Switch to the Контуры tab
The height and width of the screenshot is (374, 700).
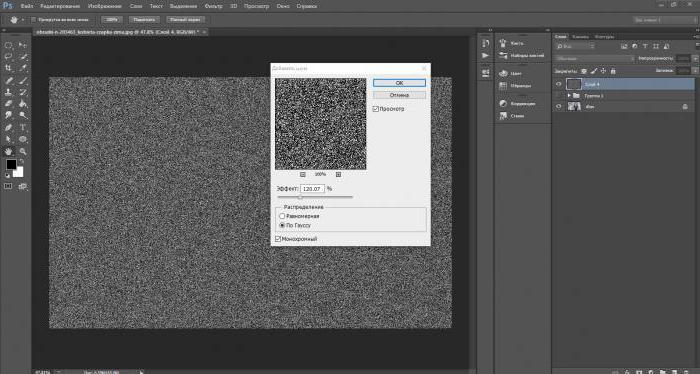[604, 37]
